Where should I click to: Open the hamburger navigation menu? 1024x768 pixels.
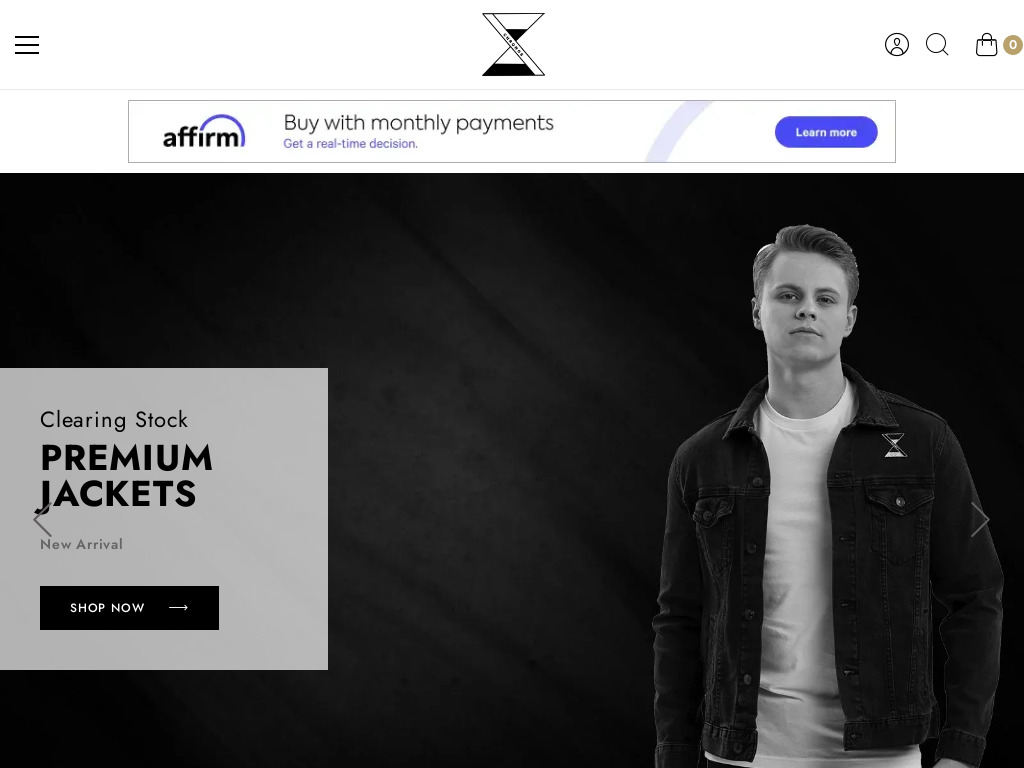tap(27, 45)
